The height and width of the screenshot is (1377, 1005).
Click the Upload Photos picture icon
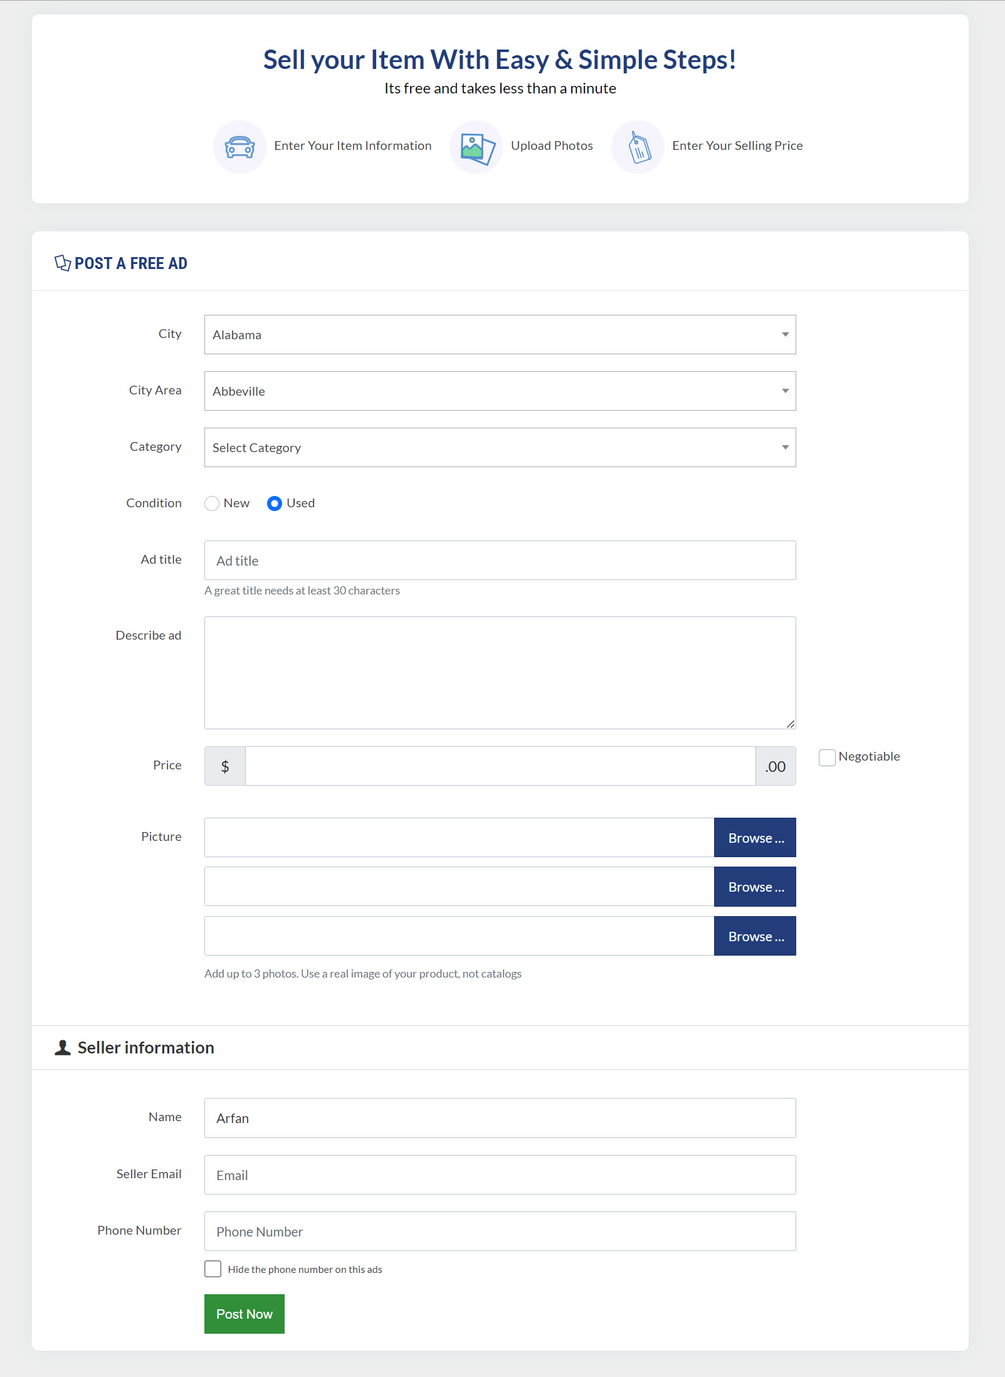477,147
